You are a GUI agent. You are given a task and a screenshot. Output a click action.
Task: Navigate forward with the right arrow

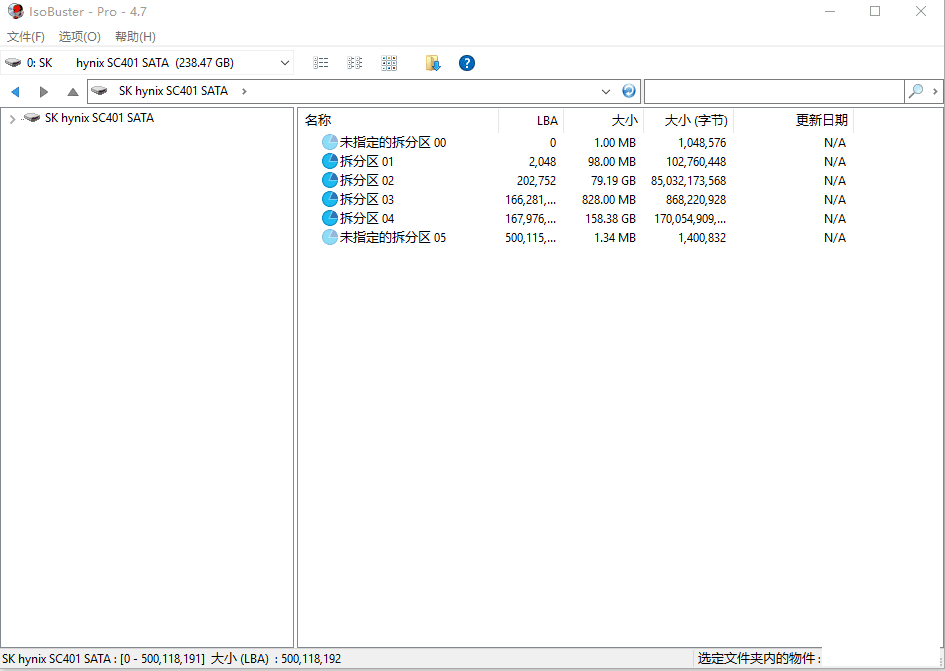[x=43, y=92]
